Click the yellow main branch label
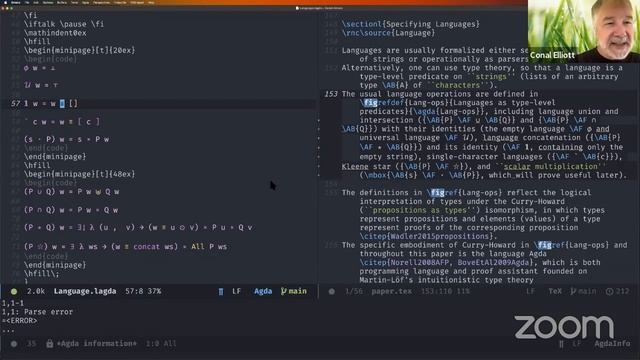The height and width of the screenshot is (360, 640). [298, 291]
